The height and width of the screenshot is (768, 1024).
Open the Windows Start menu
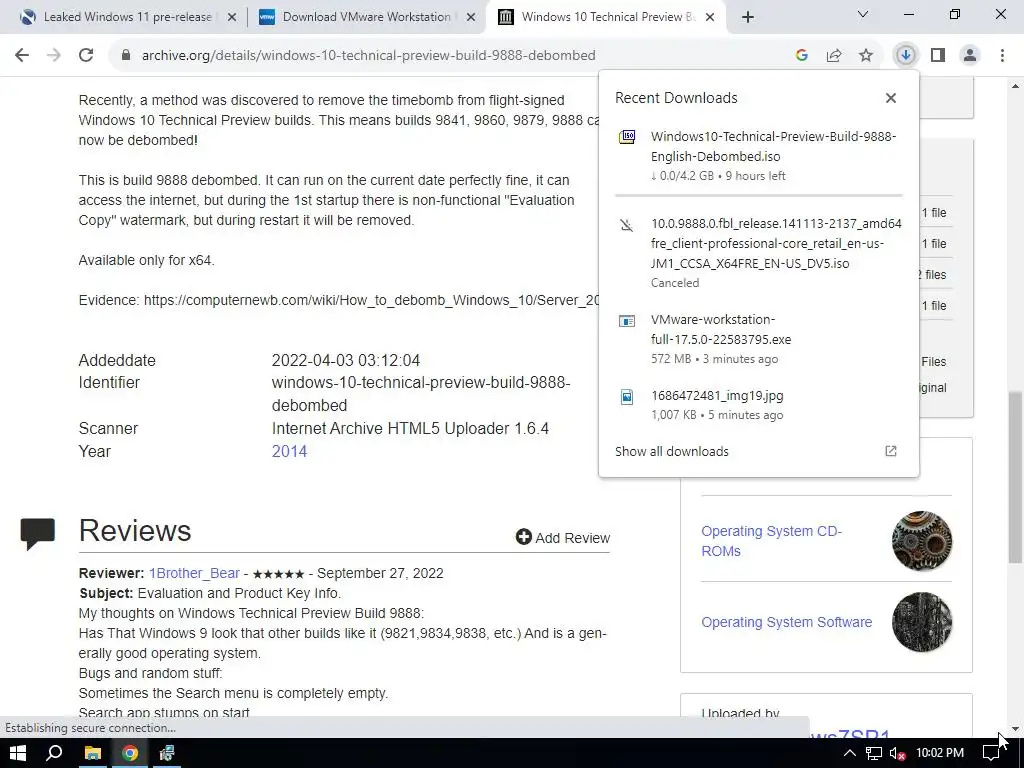click(x=18, y=753)
